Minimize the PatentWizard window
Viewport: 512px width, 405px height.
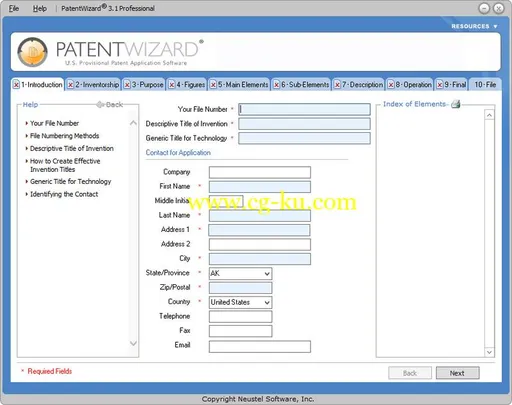coord(484,8)
